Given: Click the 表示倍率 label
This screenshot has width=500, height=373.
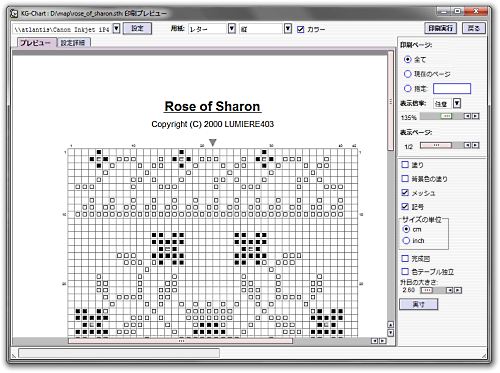Looking at the screenshot, I should (413, 103).
